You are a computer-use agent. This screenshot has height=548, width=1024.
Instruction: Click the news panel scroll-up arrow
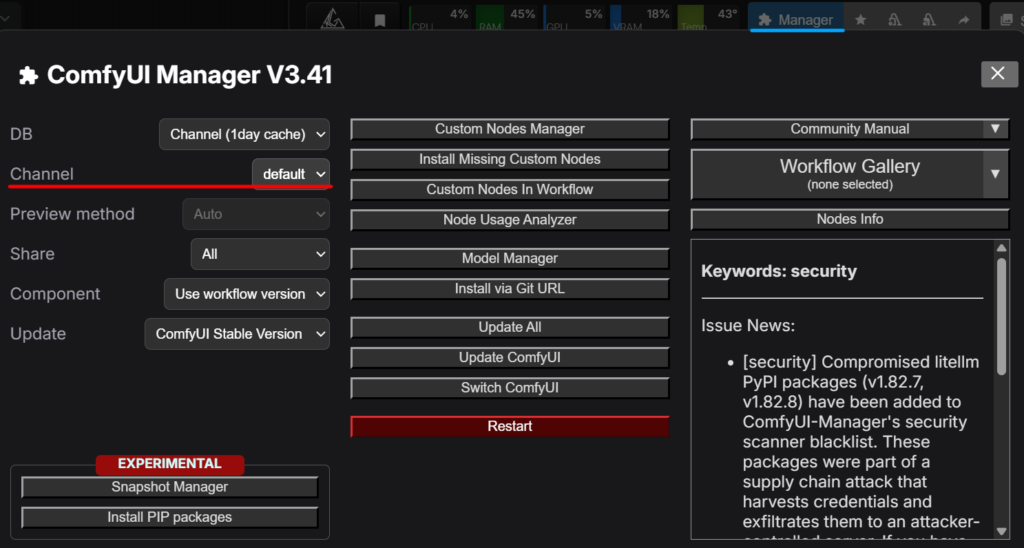(1002, 248)
